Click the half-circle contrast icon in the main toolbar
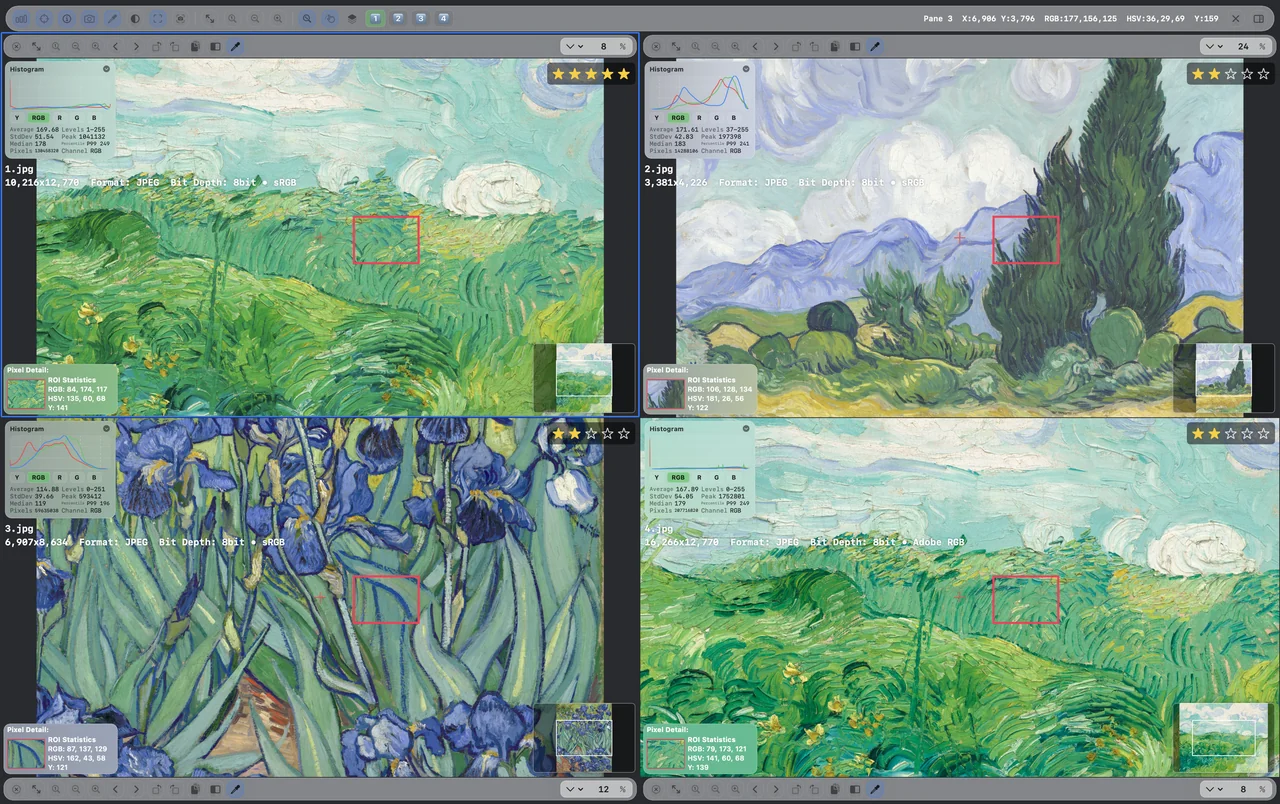The height and width of the screenshot is (804, 1280). (x=136, y=18)
